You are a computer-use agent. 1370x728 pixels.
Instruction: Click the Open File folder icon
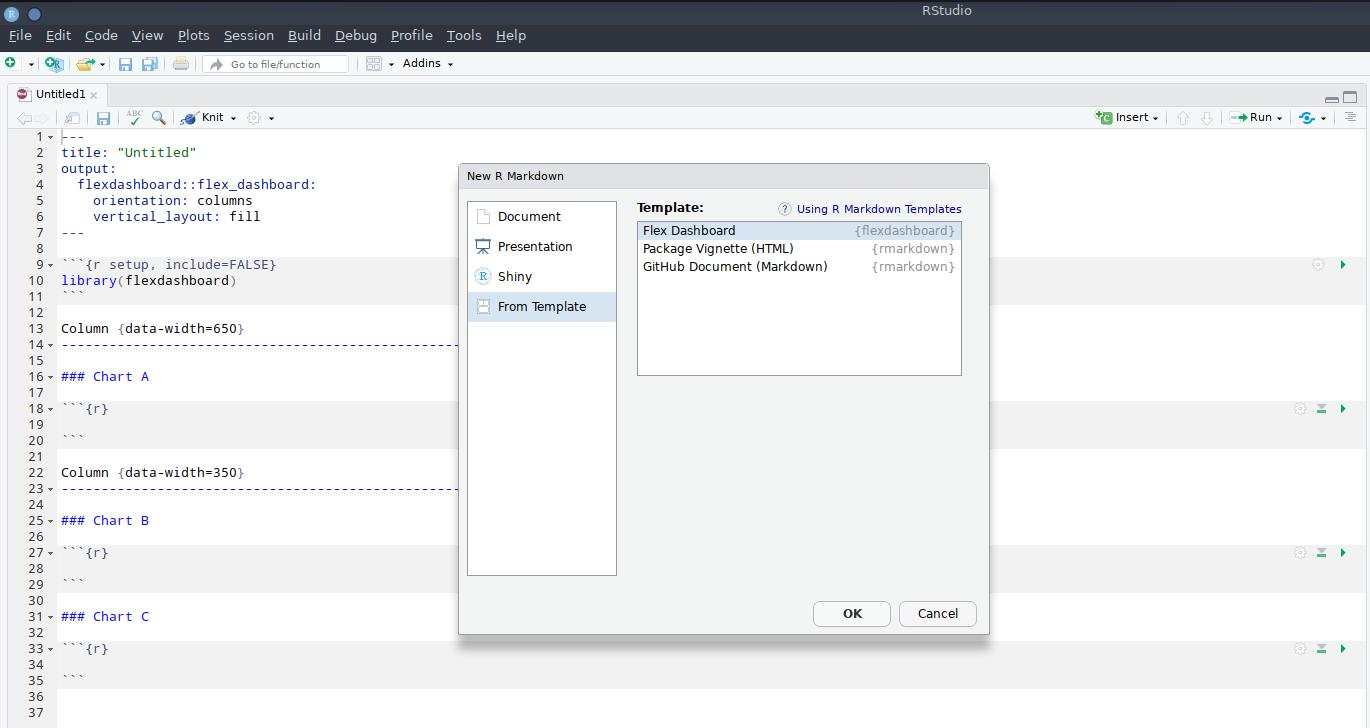(x=85, y=63)
